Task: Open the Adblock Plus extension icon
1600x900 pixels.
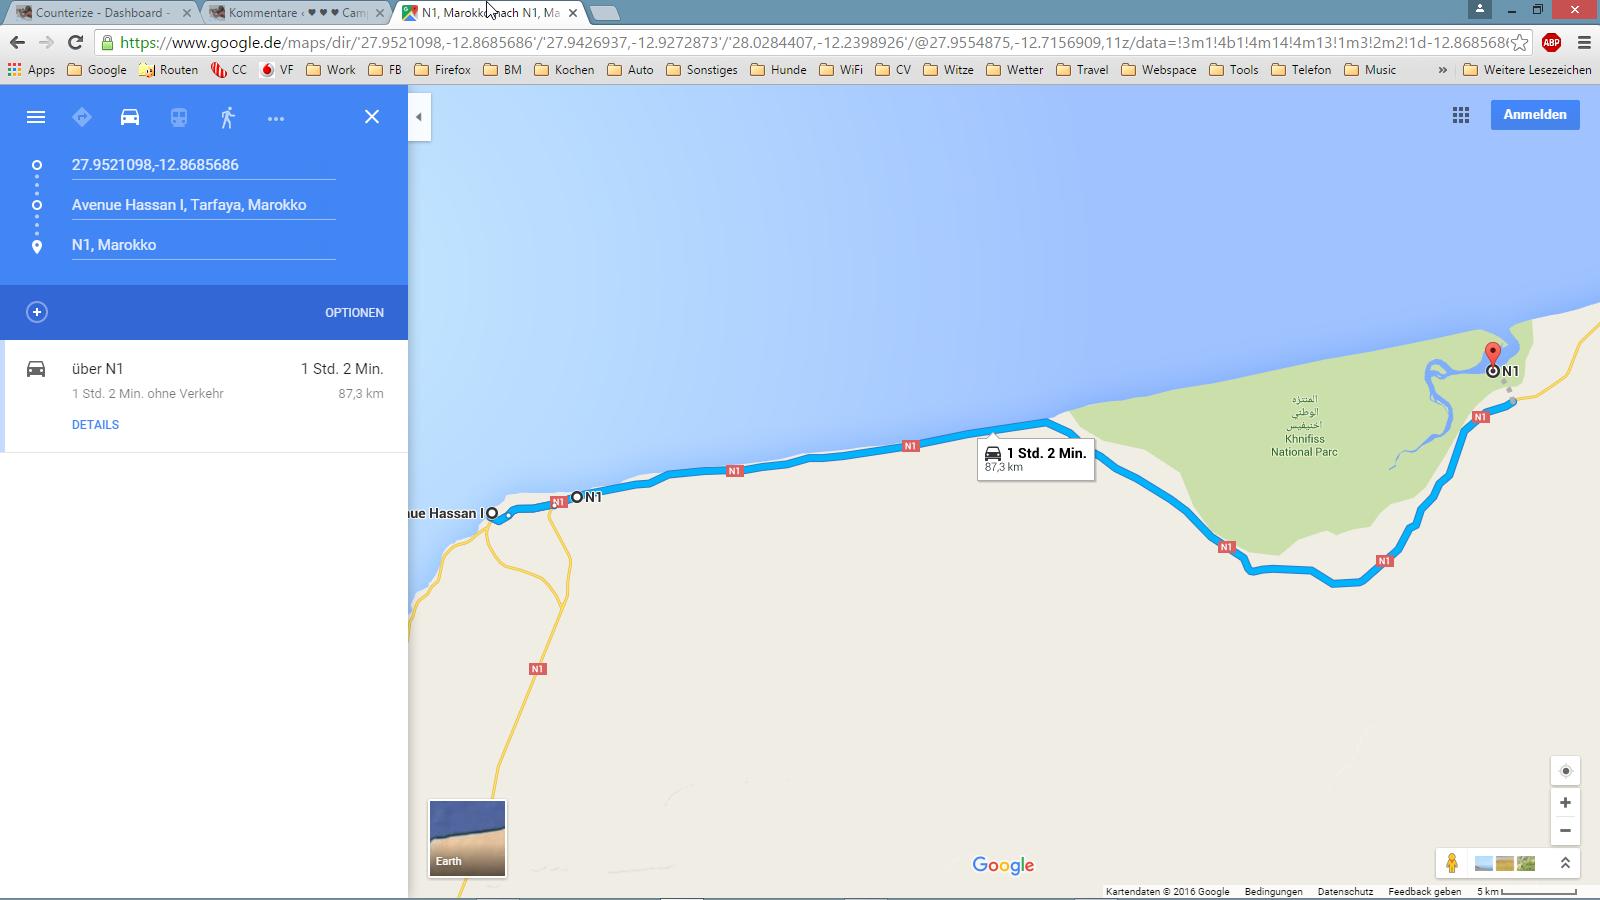Action: coord(1552,42)
